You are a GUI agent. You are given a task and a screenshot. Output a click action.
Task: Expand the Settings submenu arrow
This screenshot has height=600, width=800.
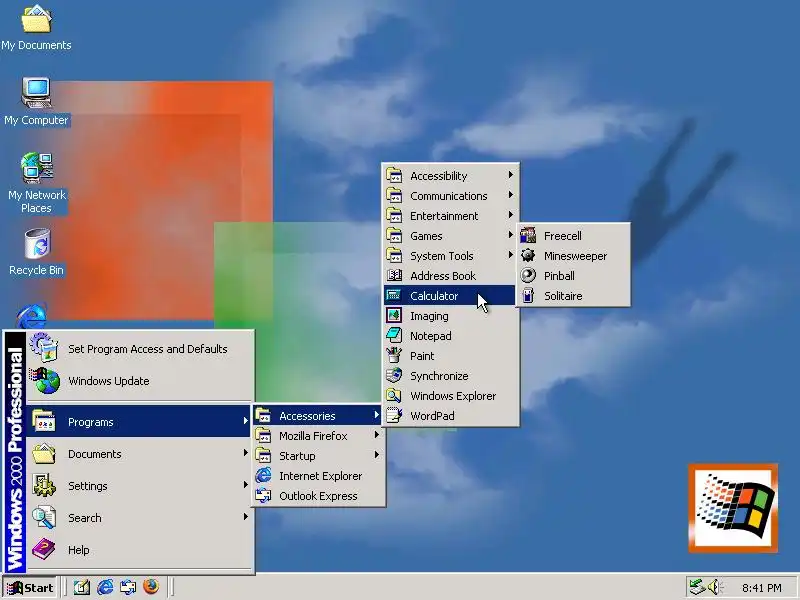tap(245, 485)
